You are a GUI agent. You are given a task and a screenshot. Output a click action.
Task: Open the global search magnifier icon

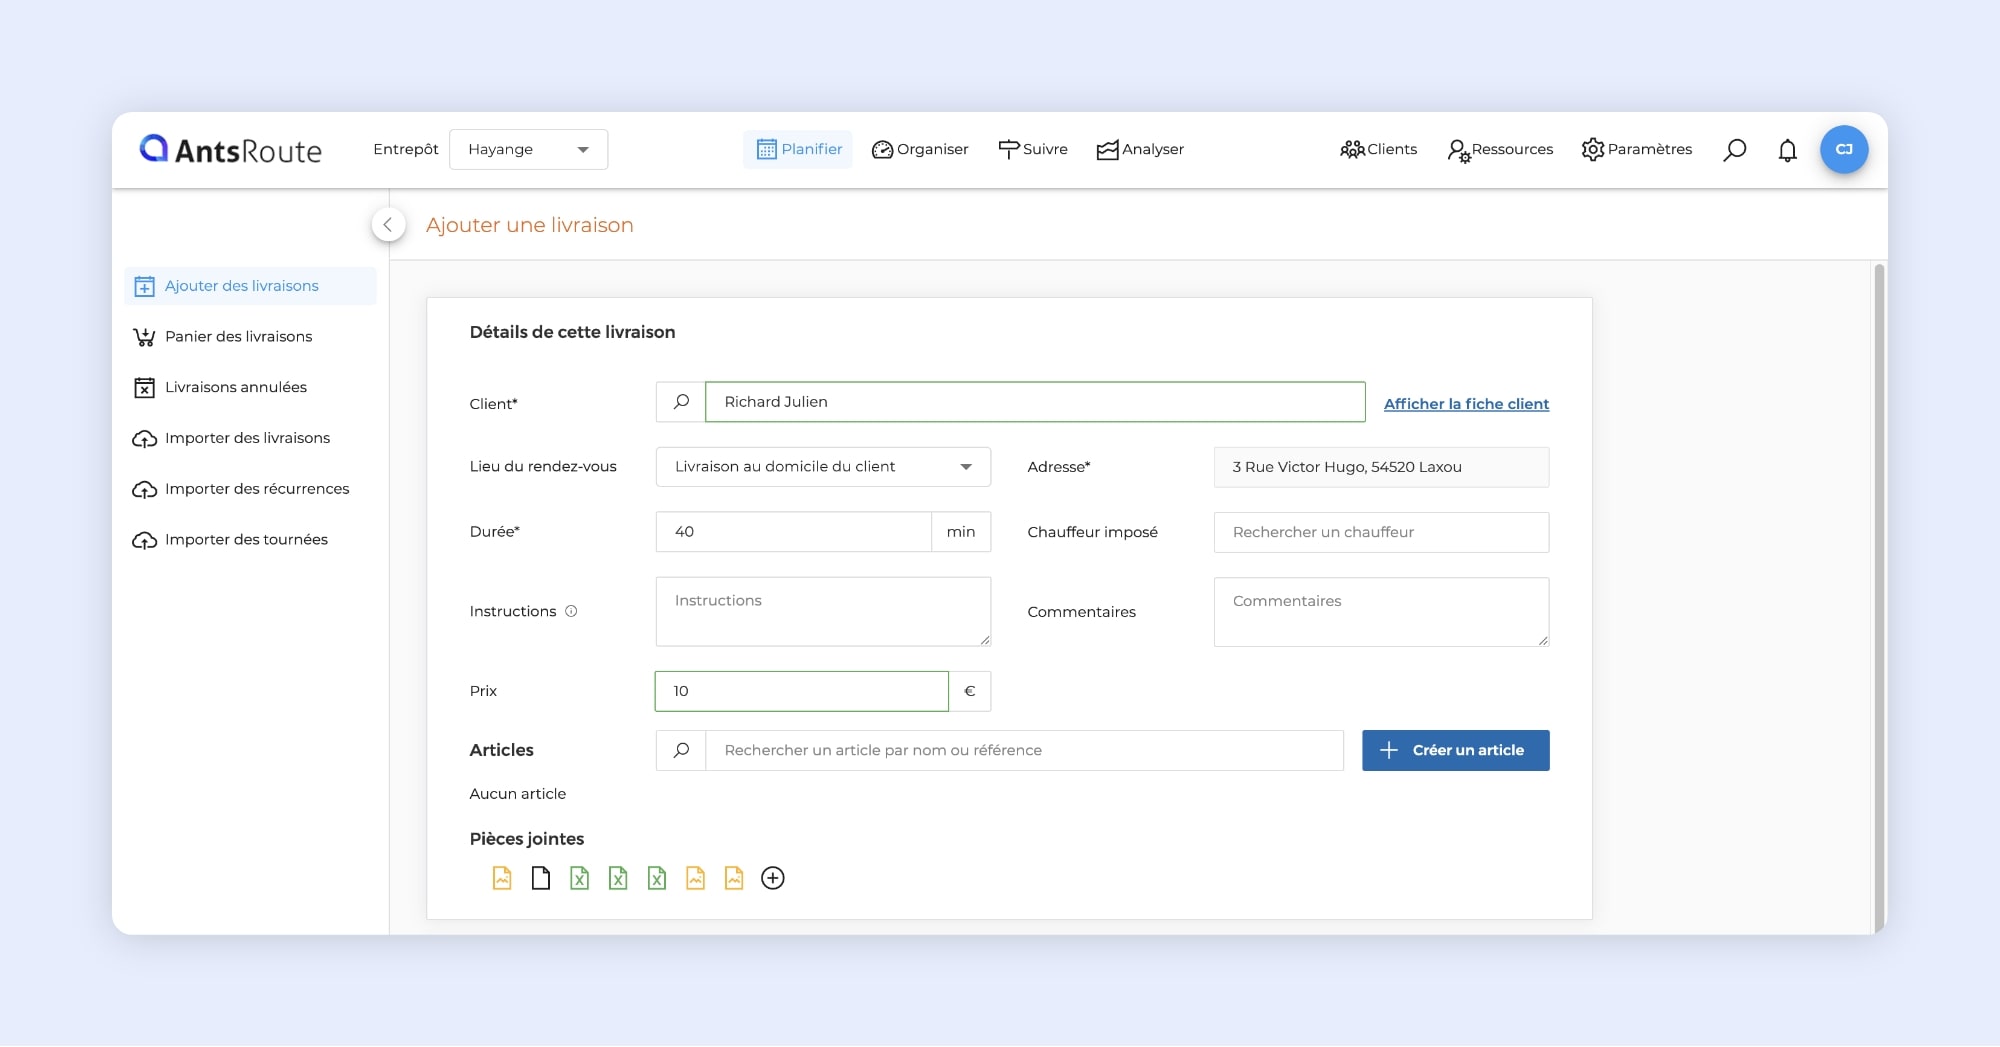[x=1735, y=150]
